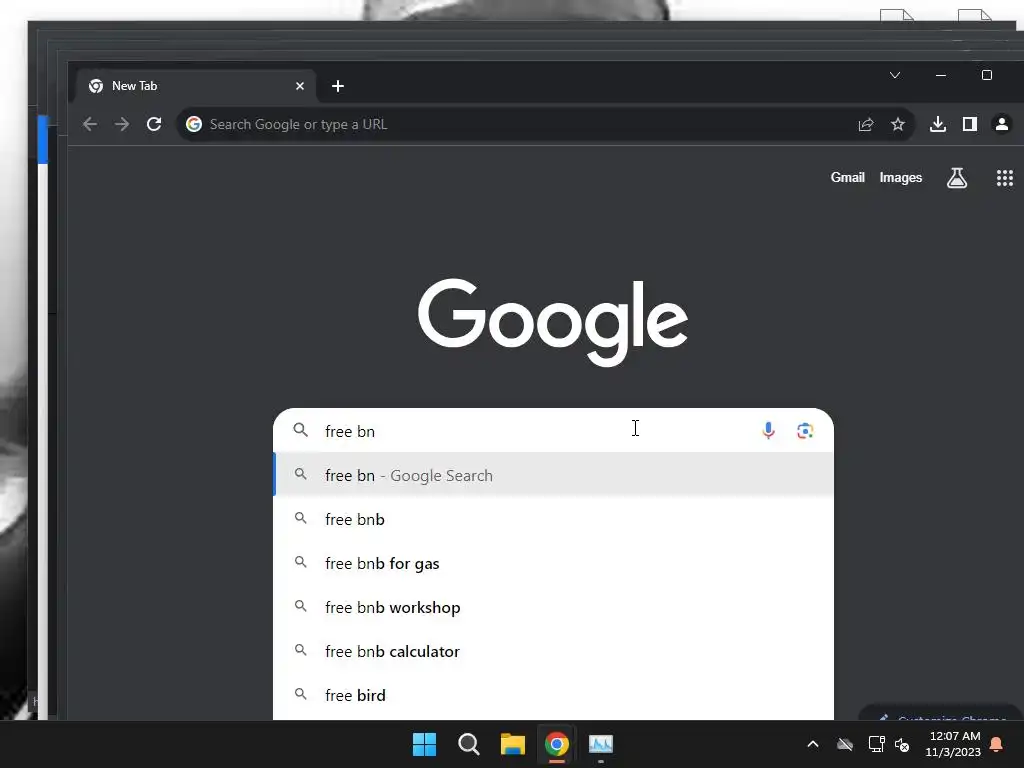Image resolution: width=1024 pixels, height=768 pixels.
Task: Choose suggestion free bnb for gas
Action: tap(553, 563)
